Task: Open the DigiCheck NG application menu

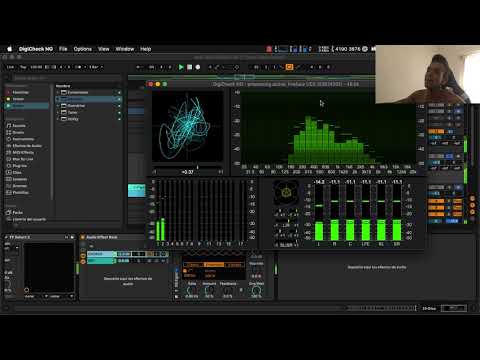Action: [36, 49]
